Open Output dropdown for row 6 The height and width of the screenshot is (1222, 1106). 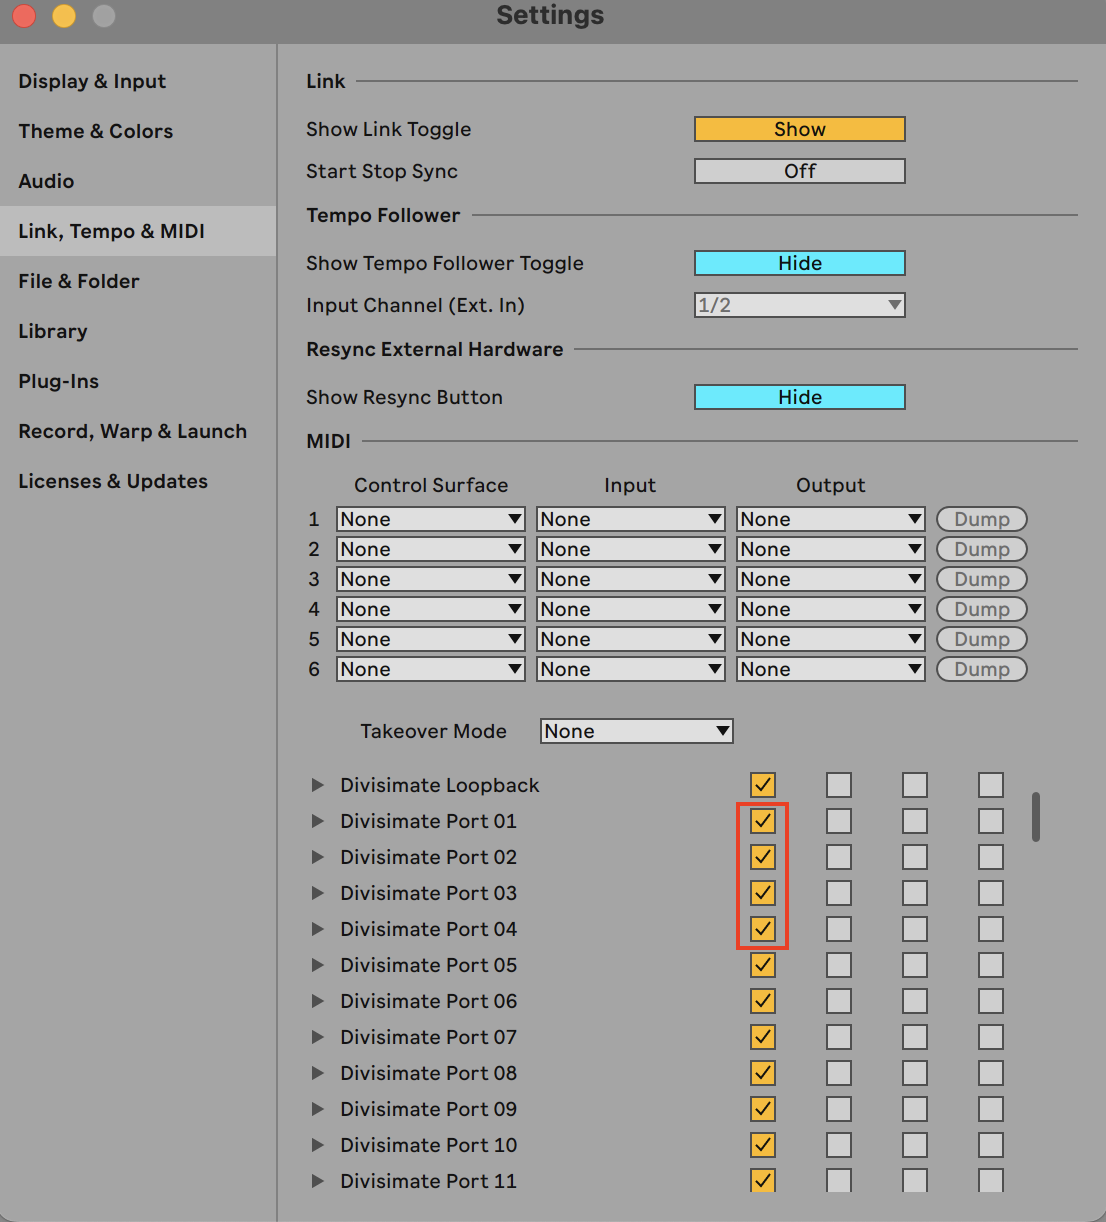pos(830,669)
